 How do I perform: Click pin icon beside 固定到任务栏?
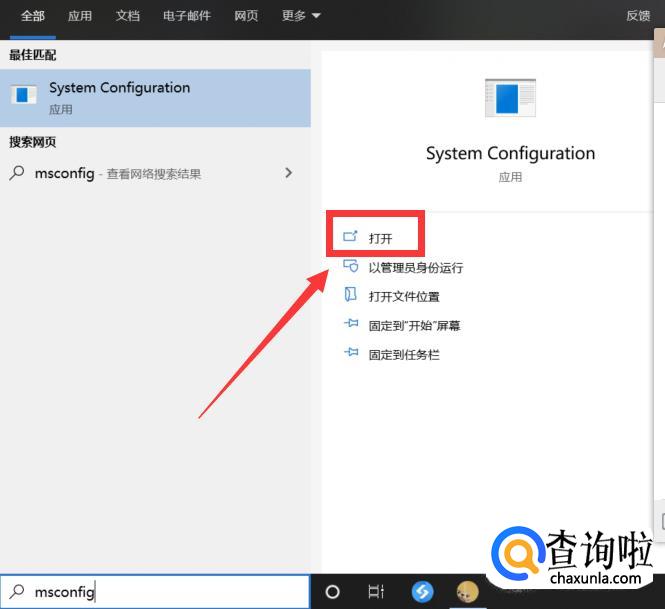[351, 352]
